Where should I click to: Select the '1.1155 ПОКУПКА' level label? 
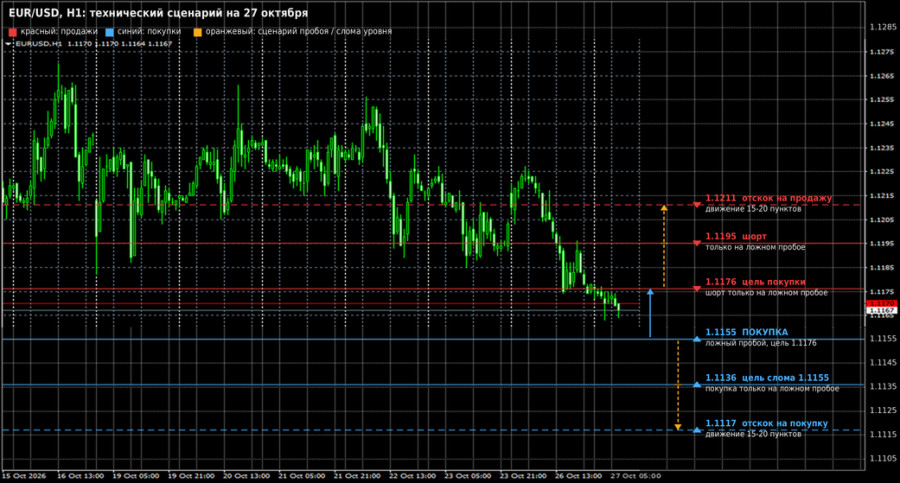[747, 333]
